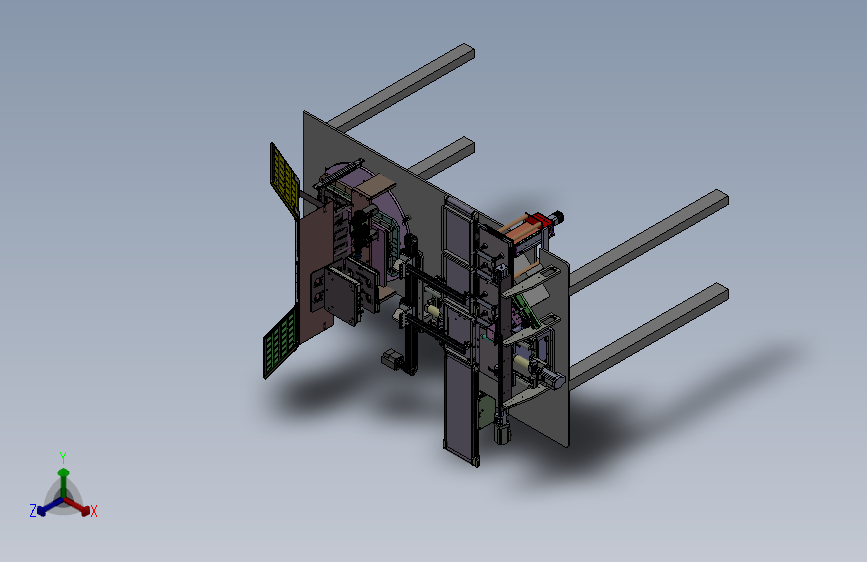This screenshot has width=867, height=562.
Task: Select the brown rectangular plate beside the yellow panel
Action: [316, 274]
